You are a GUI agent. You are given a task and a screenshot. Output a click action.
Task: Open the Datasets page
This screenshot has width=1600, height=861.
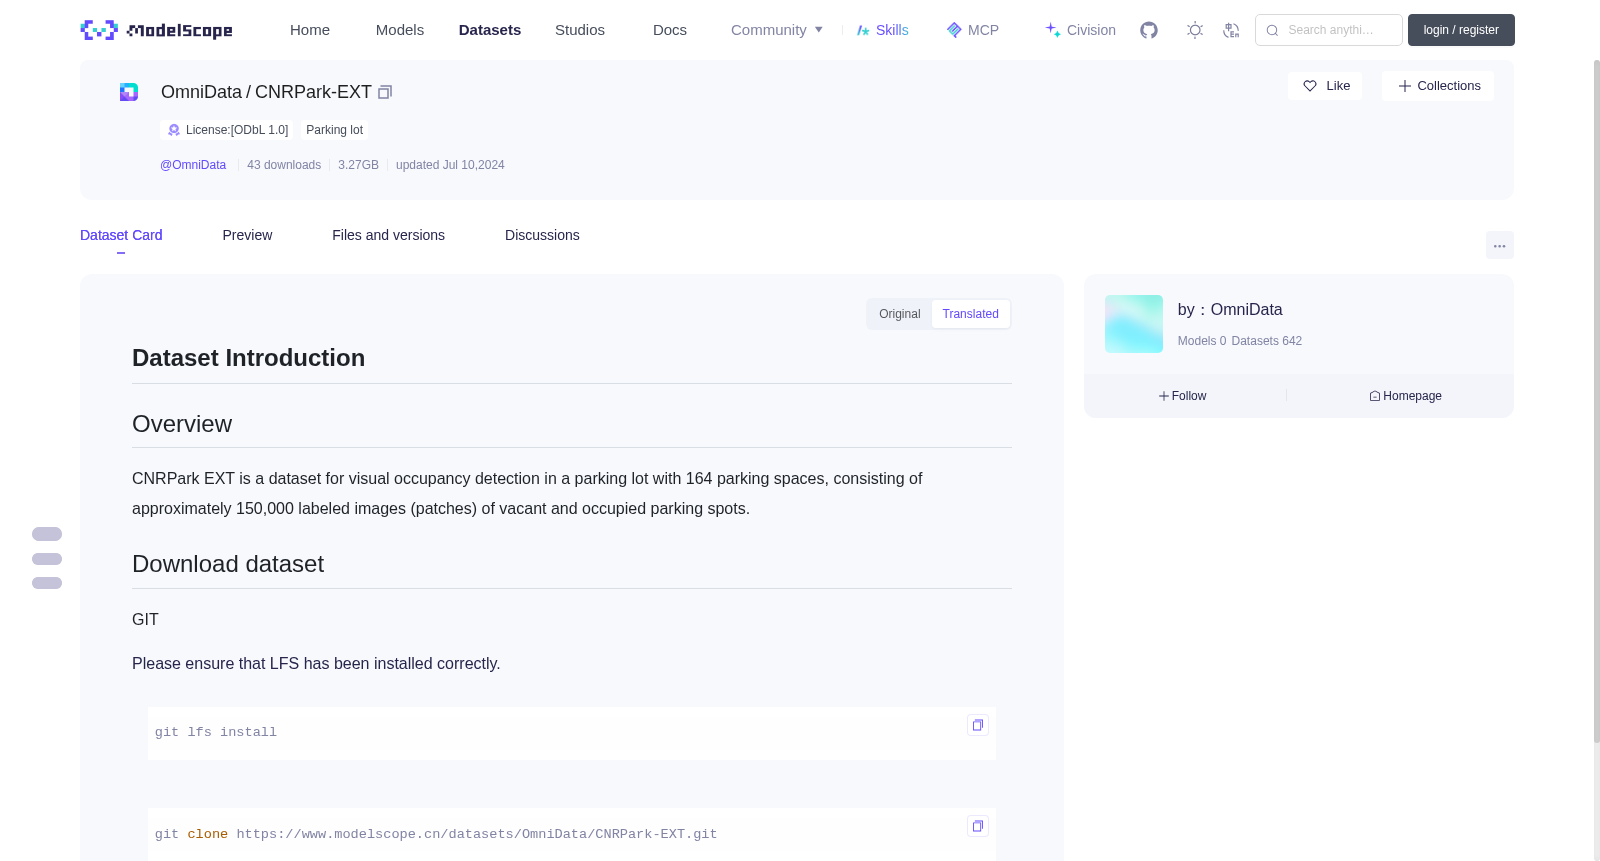coord(490,30)
